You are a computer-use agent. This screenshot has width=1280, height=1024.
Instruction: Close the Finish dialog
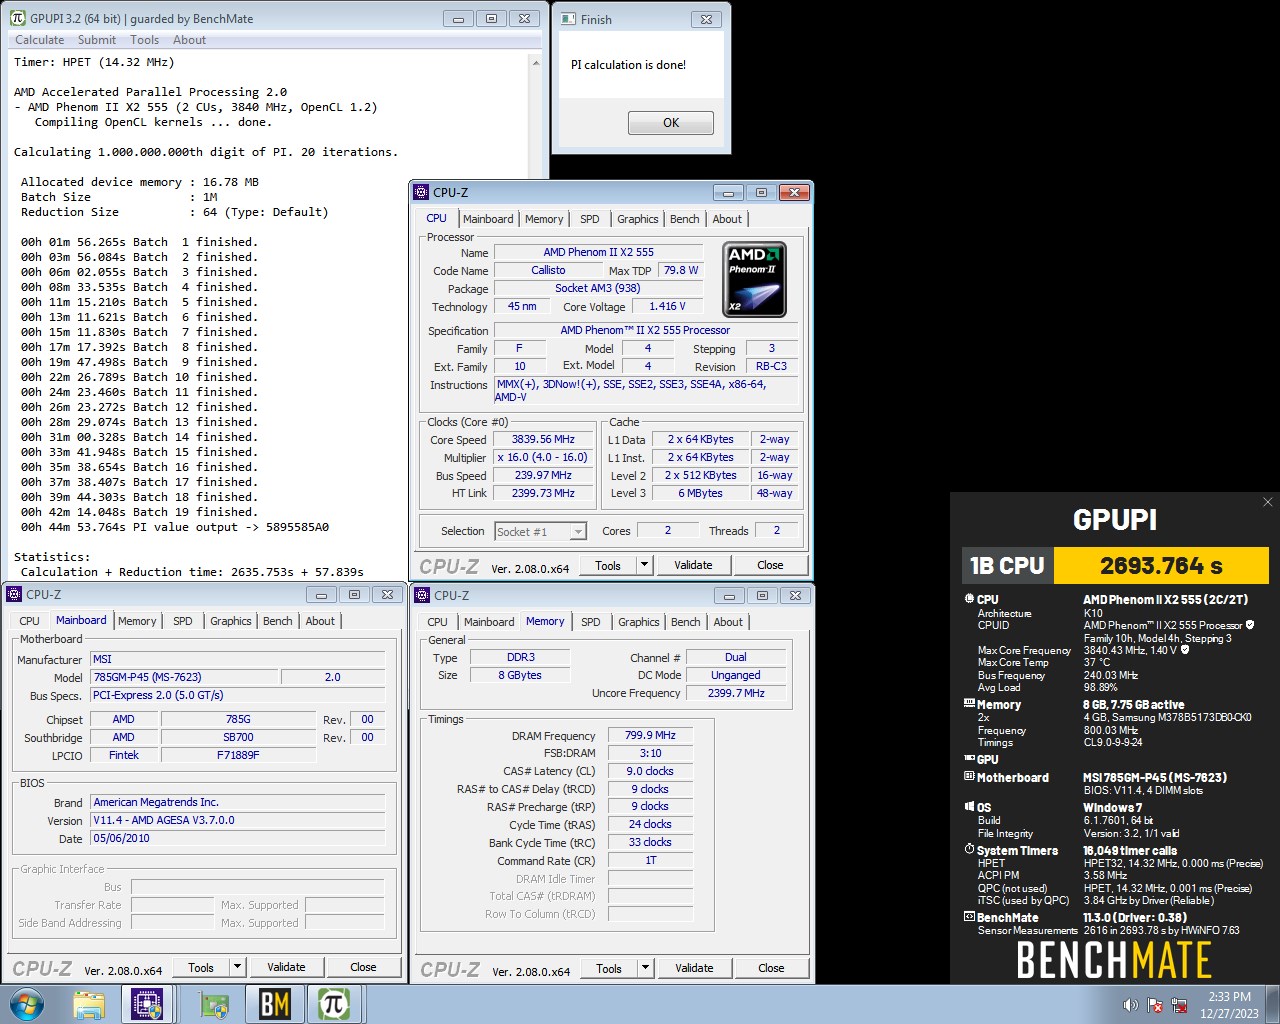coord(706,19)
